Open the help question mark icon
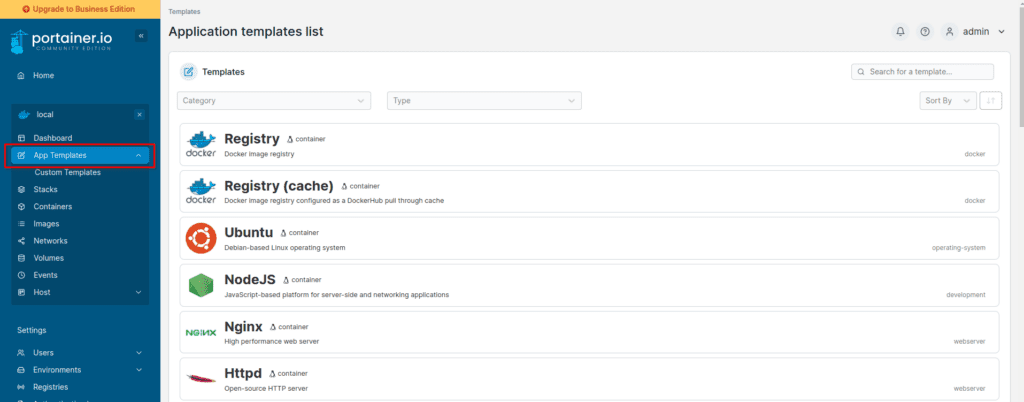The height and width of the screenshot is (402, 1024). (x=925, y=31)
